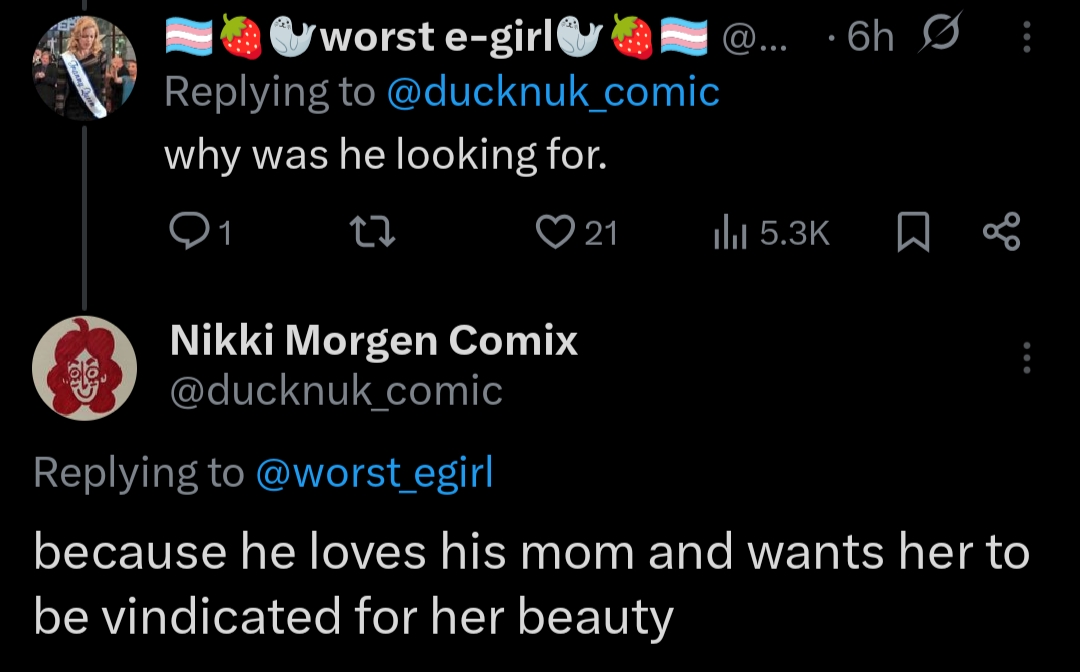Click the @ducknuk_comic handle under Nikki's name
Viewport: 1080px width, 672px height.
click(x=336, y=391)
